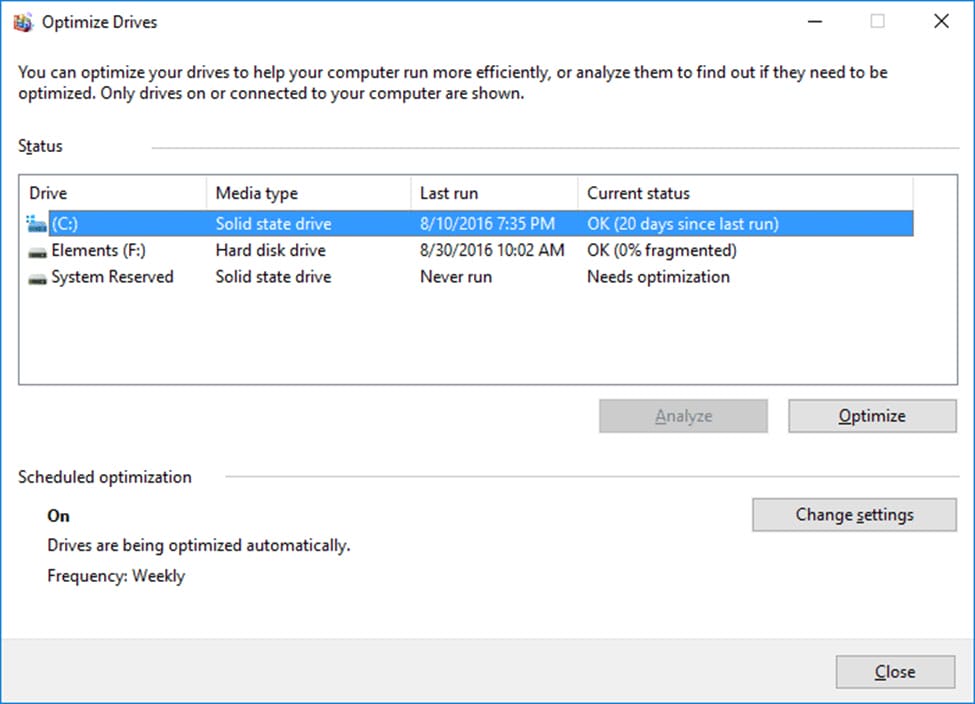Sort by the Drive column header

click(112, 193)
